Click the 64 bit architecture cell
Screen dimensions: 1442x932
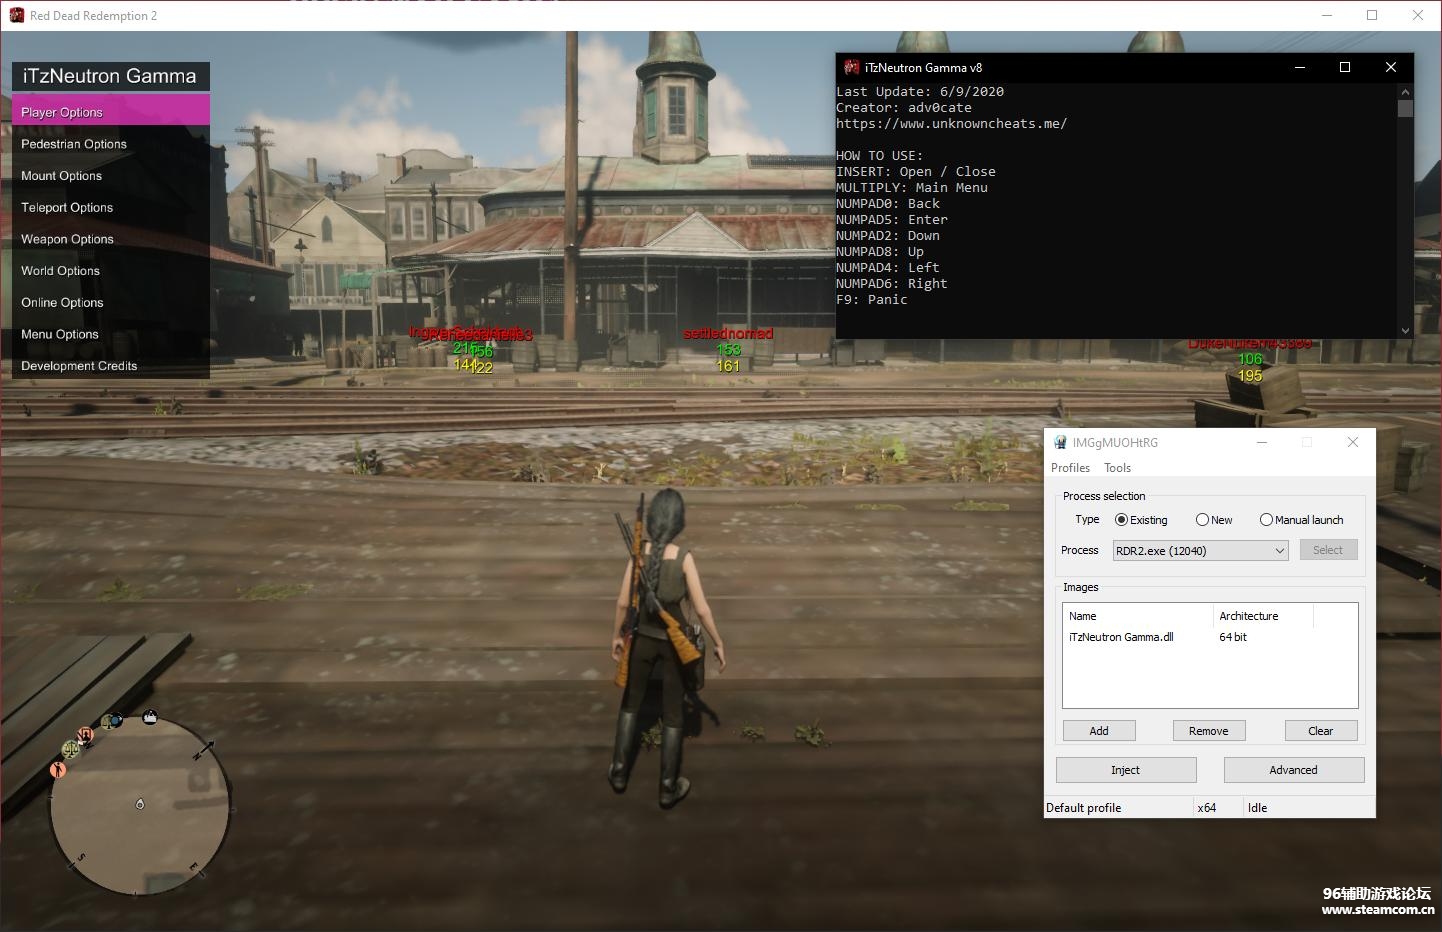pos(1233,637)
